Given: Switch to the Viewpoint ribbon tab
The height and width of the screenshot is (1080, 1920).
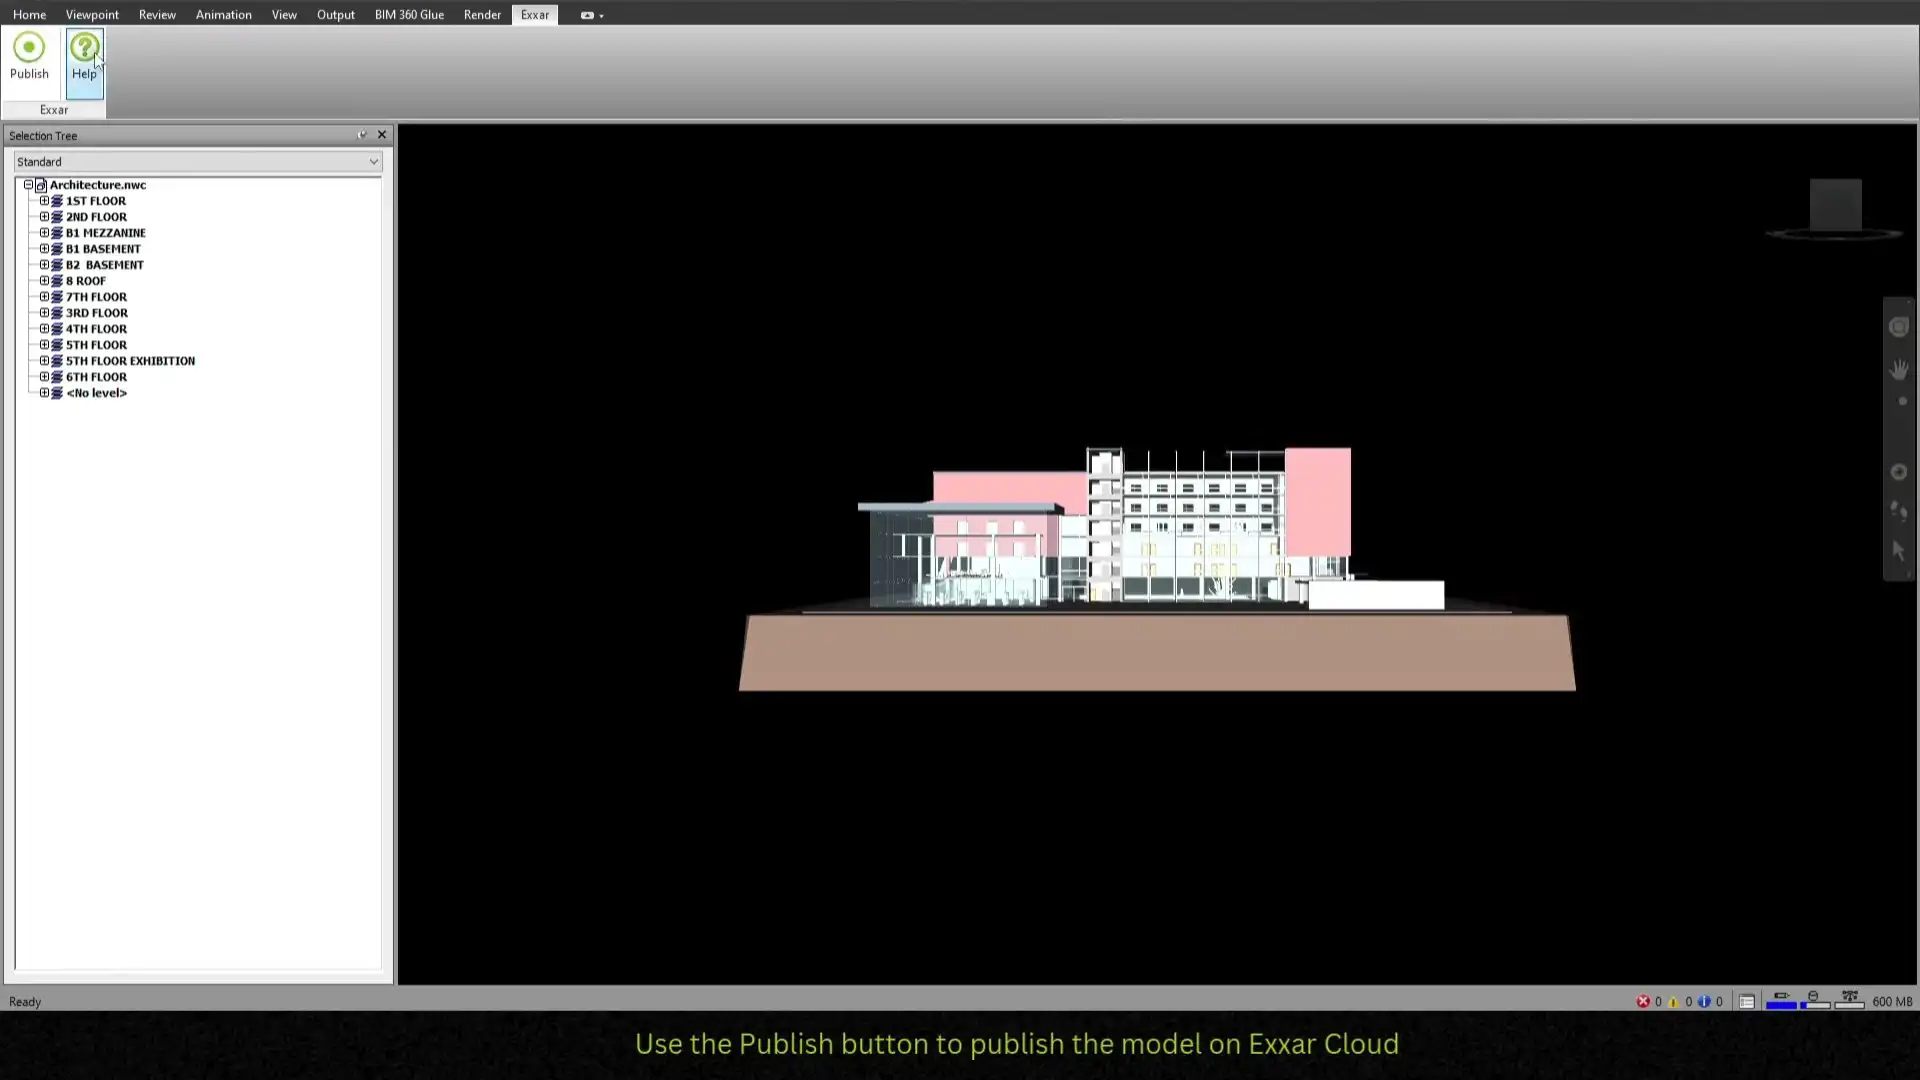Looking at the screenshot, I should click(92, 15).
